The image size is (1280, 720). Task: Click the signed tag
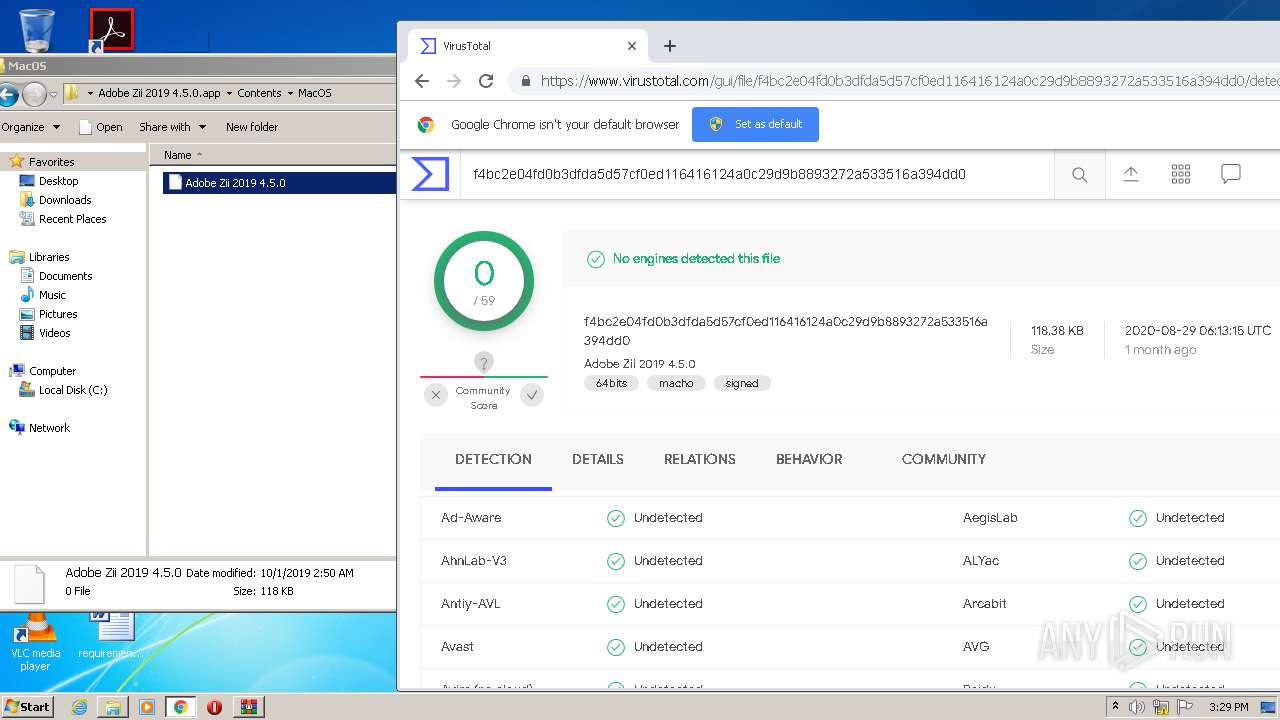[x=742, y=383]
